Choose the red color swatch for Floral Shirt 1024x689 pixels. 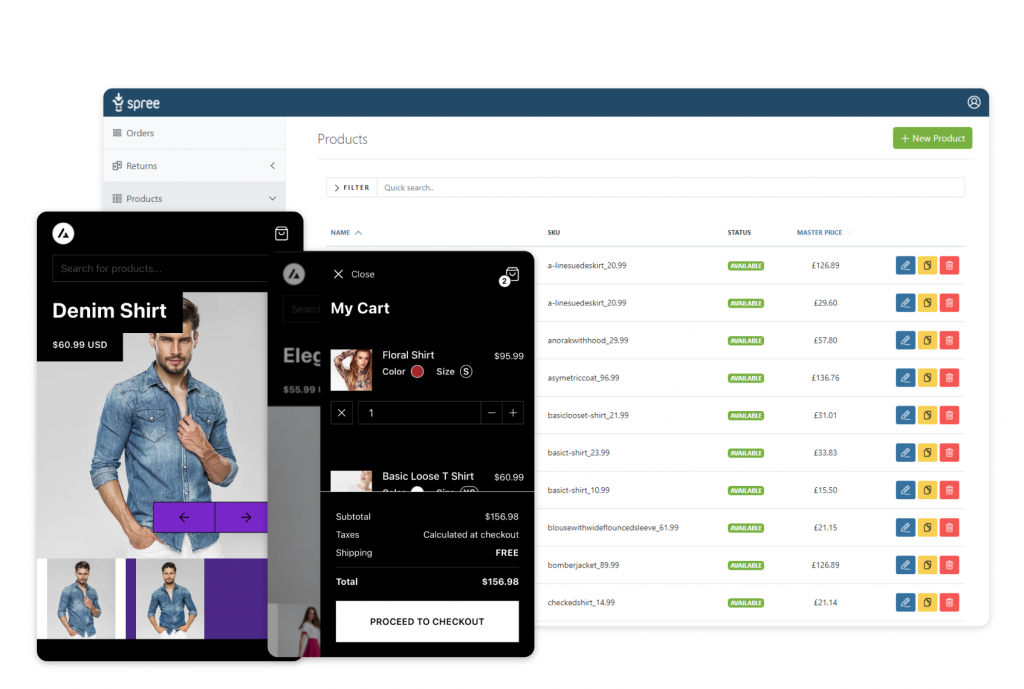tap(417, 372)
